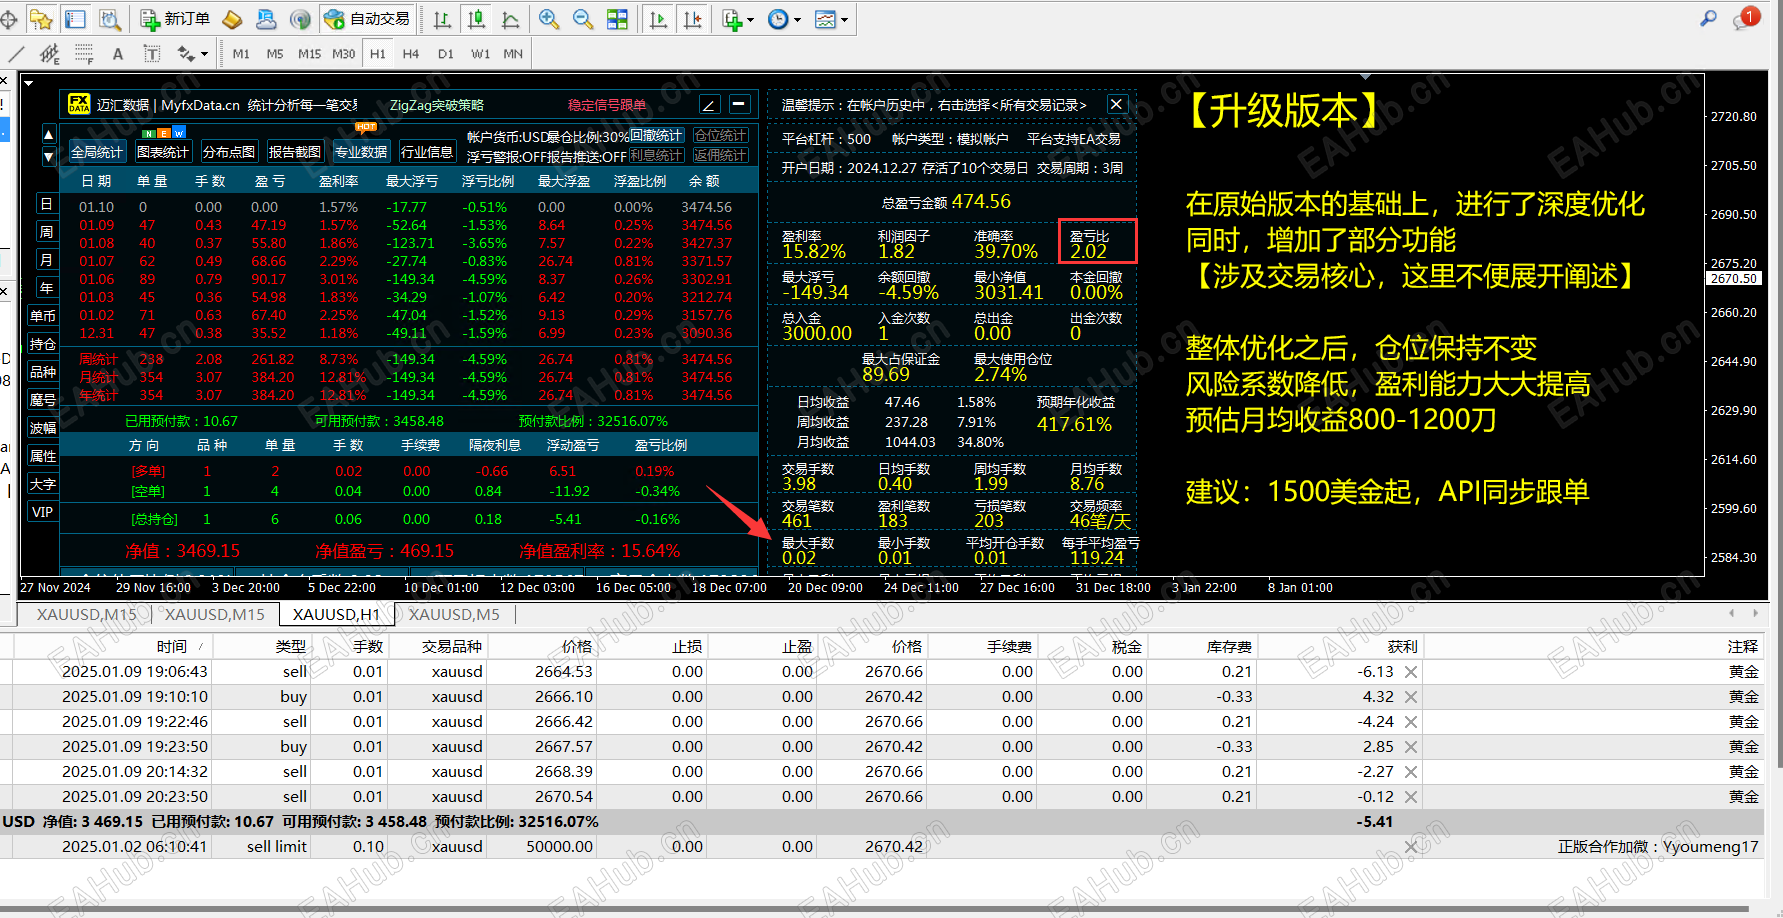Click the 返佣统计 button

point(721,155)
